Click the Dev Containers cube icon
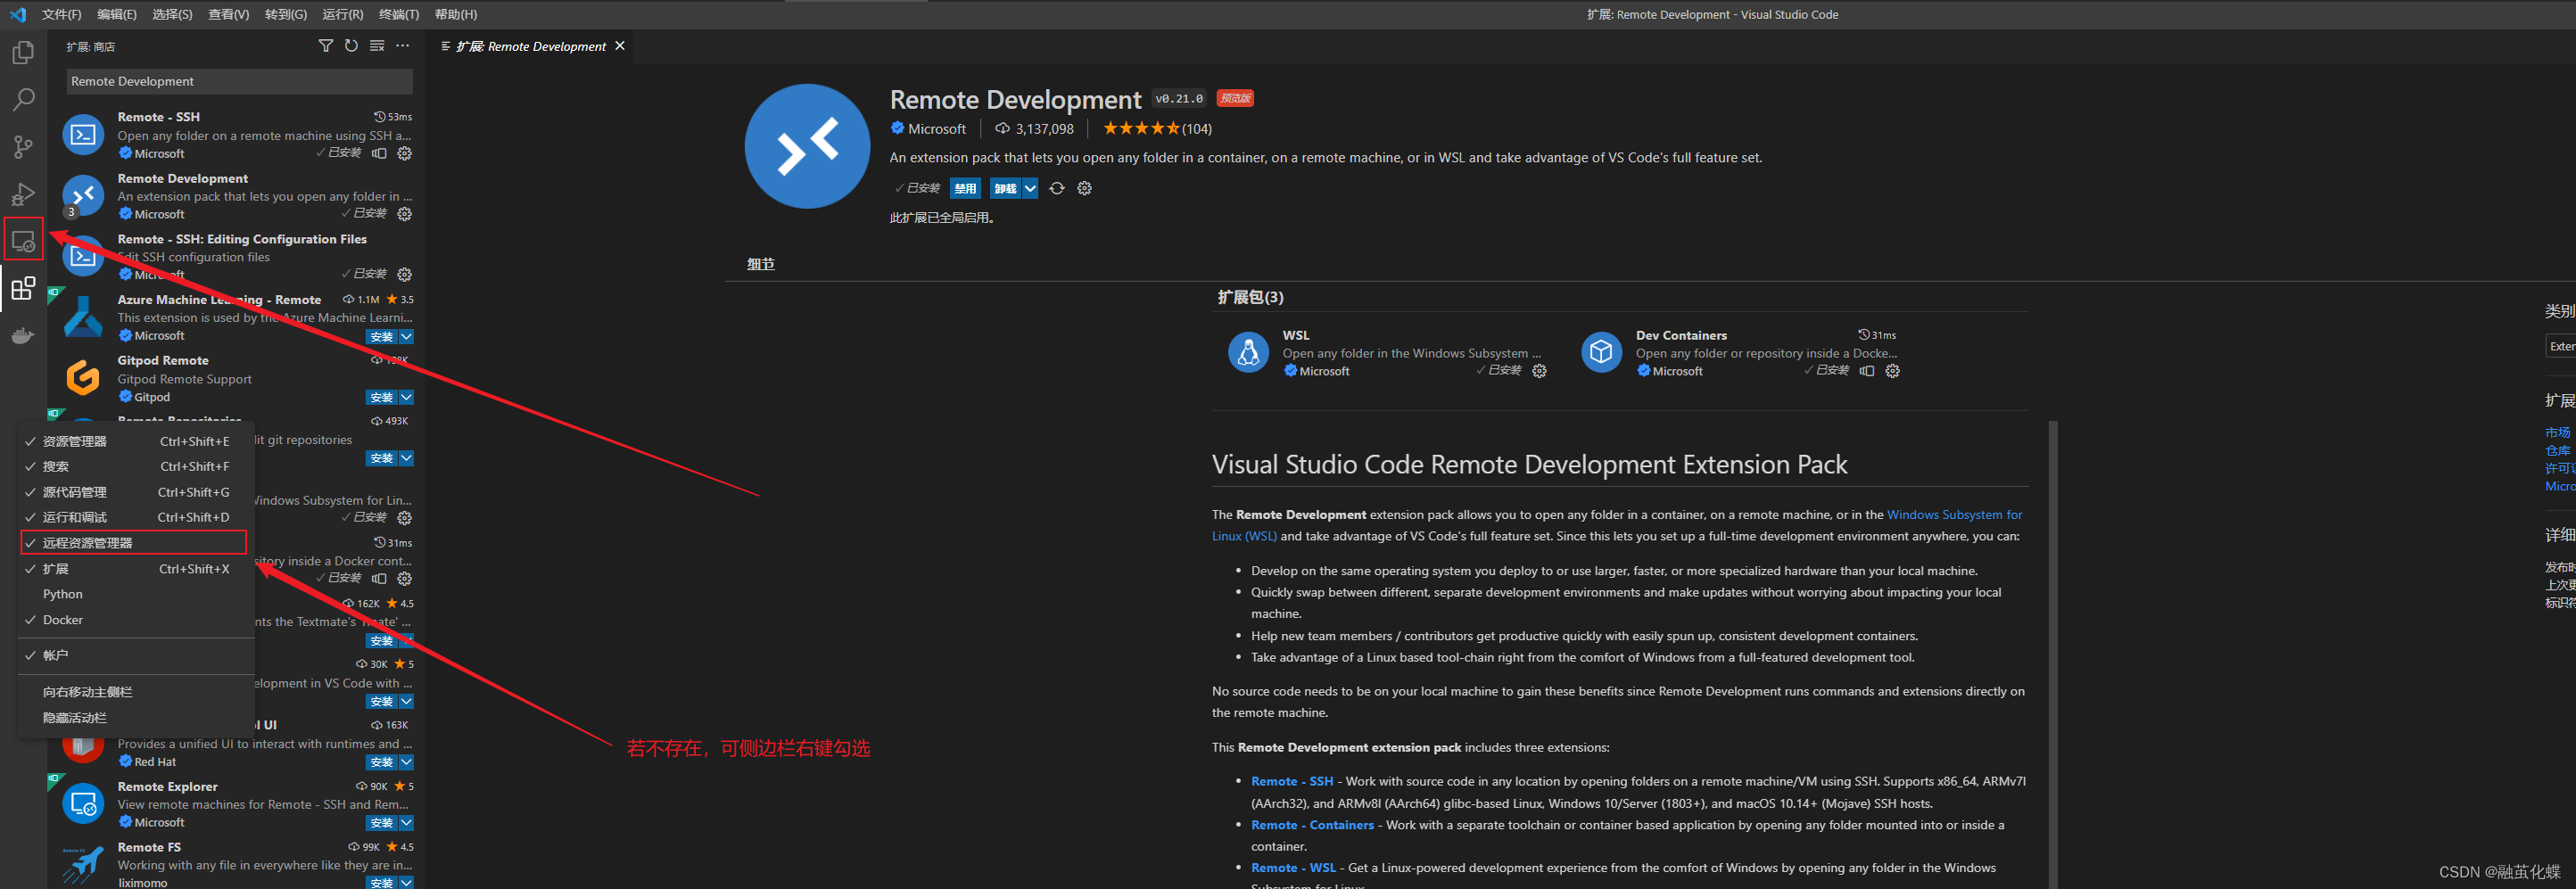Viewport: 2576px width, 889px height. point(1601,352)
